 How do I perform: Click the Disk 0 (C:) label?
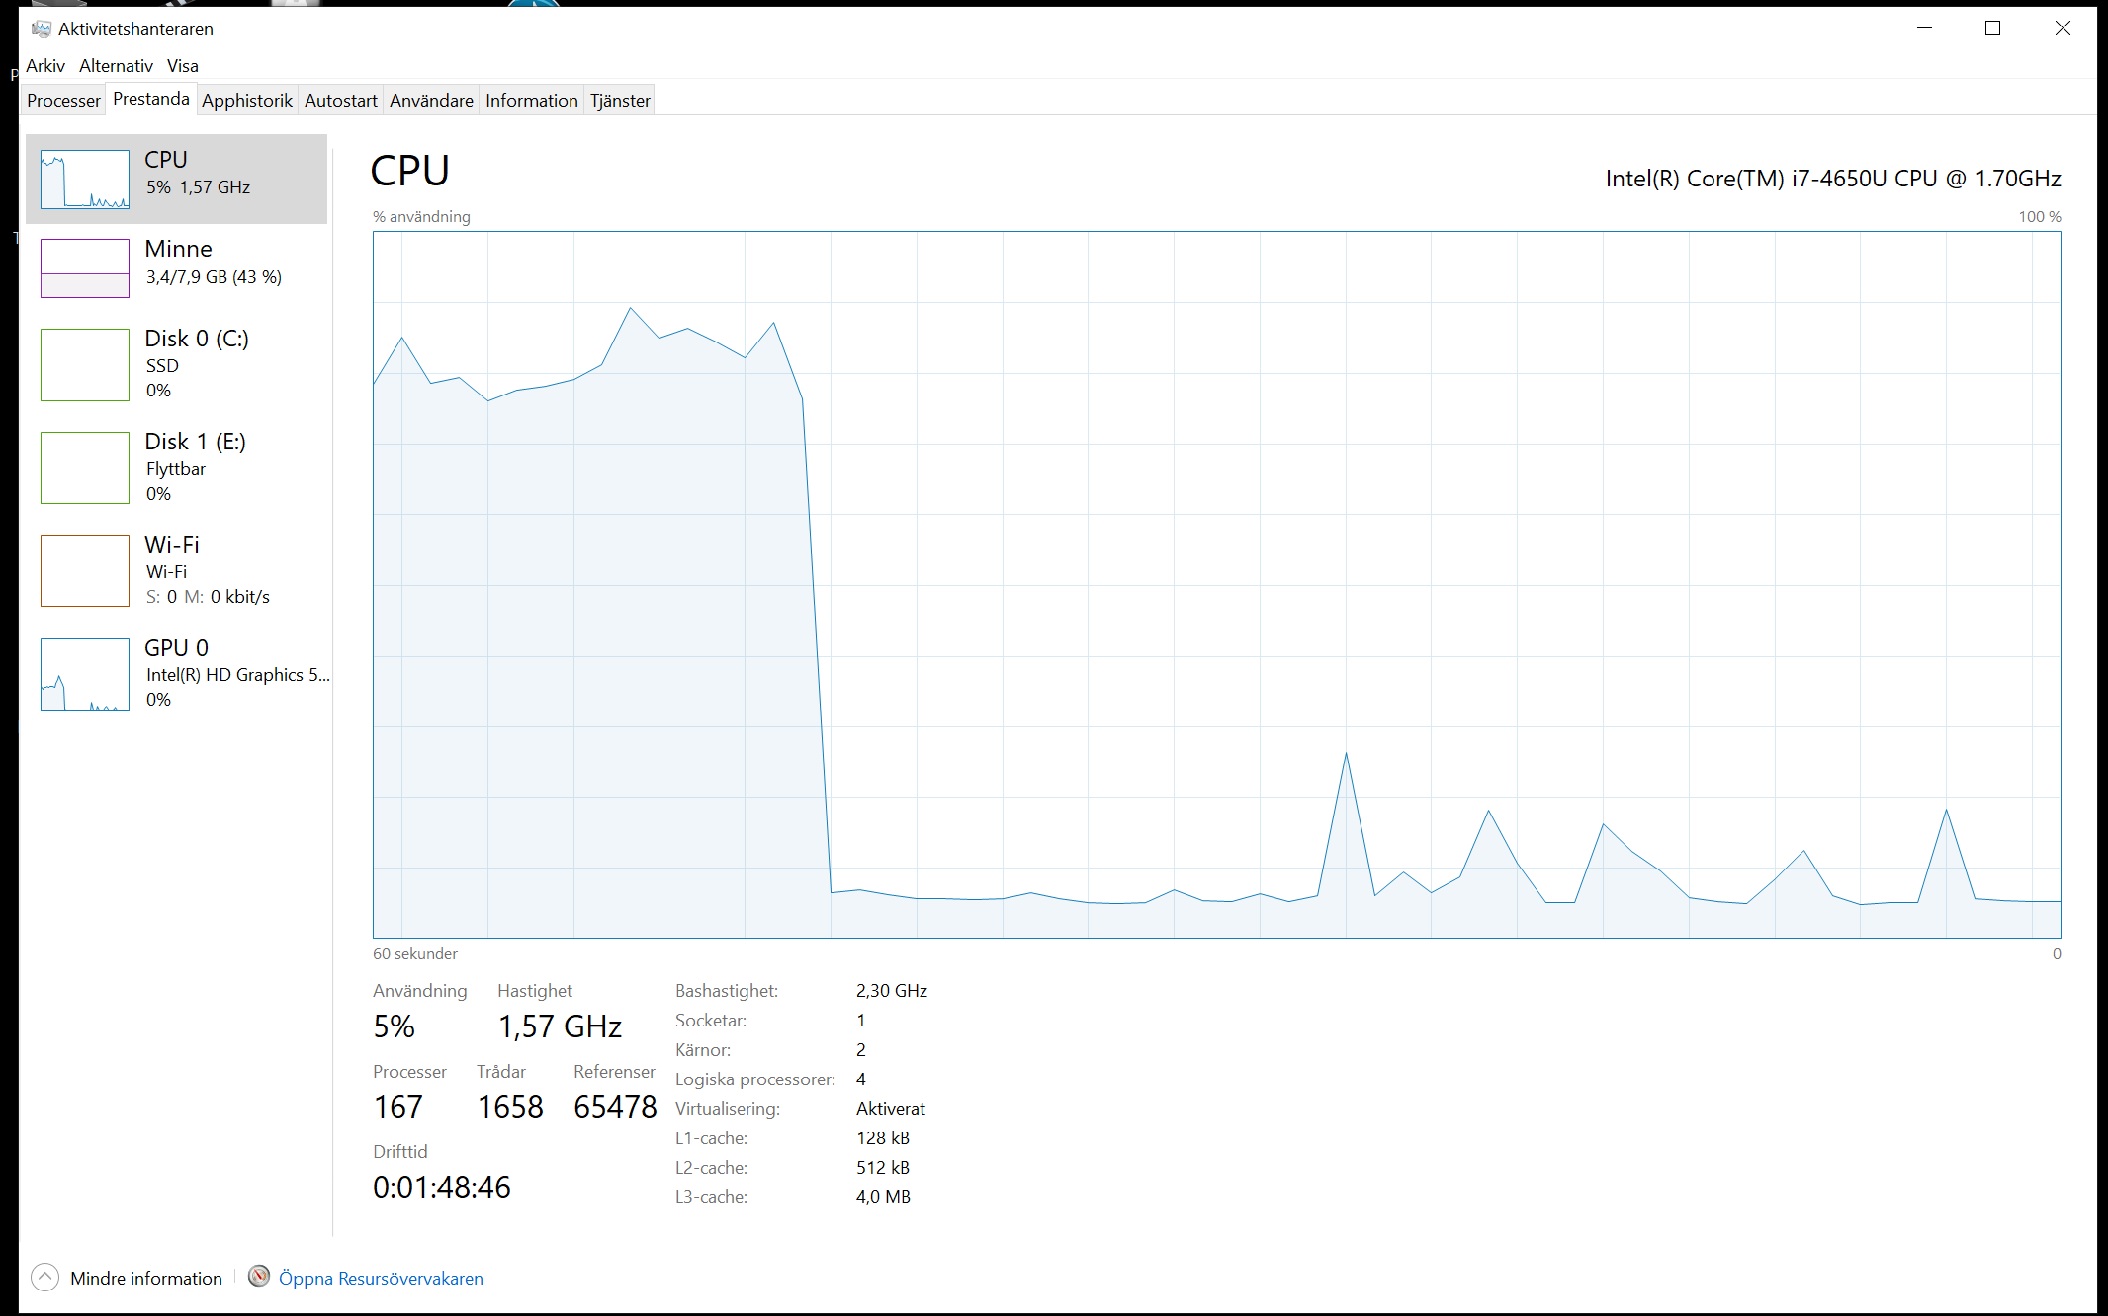tap(196, 338)
